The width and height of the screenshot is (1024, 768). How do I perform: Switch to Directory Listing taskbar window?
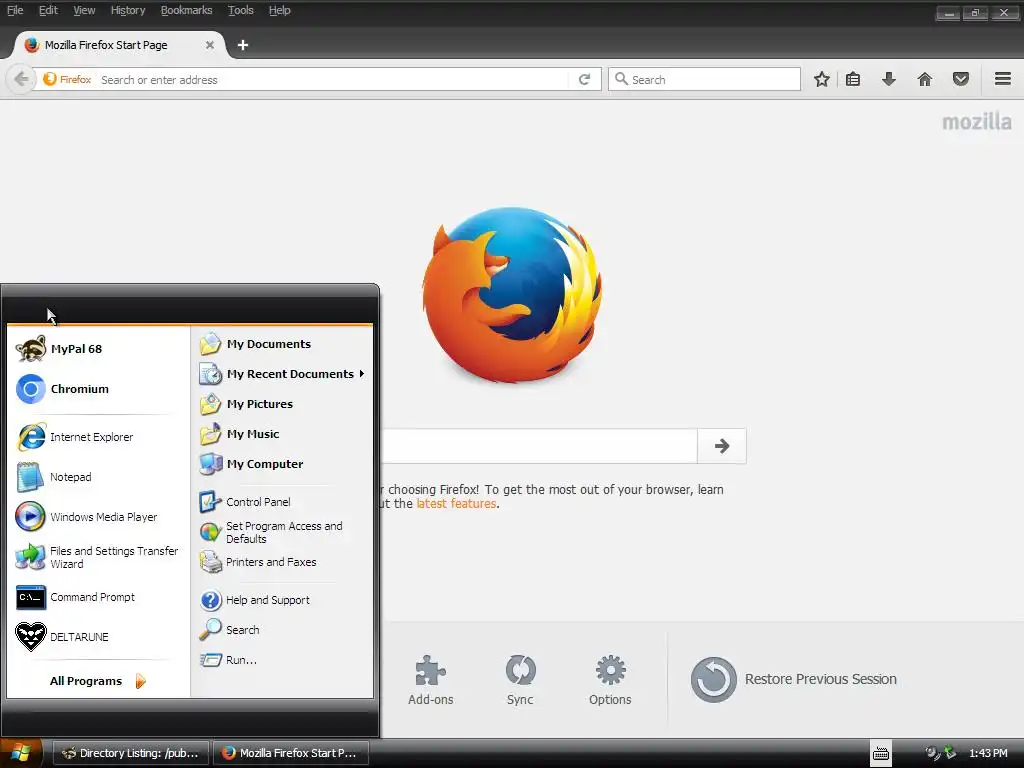[x=130, y=753]
